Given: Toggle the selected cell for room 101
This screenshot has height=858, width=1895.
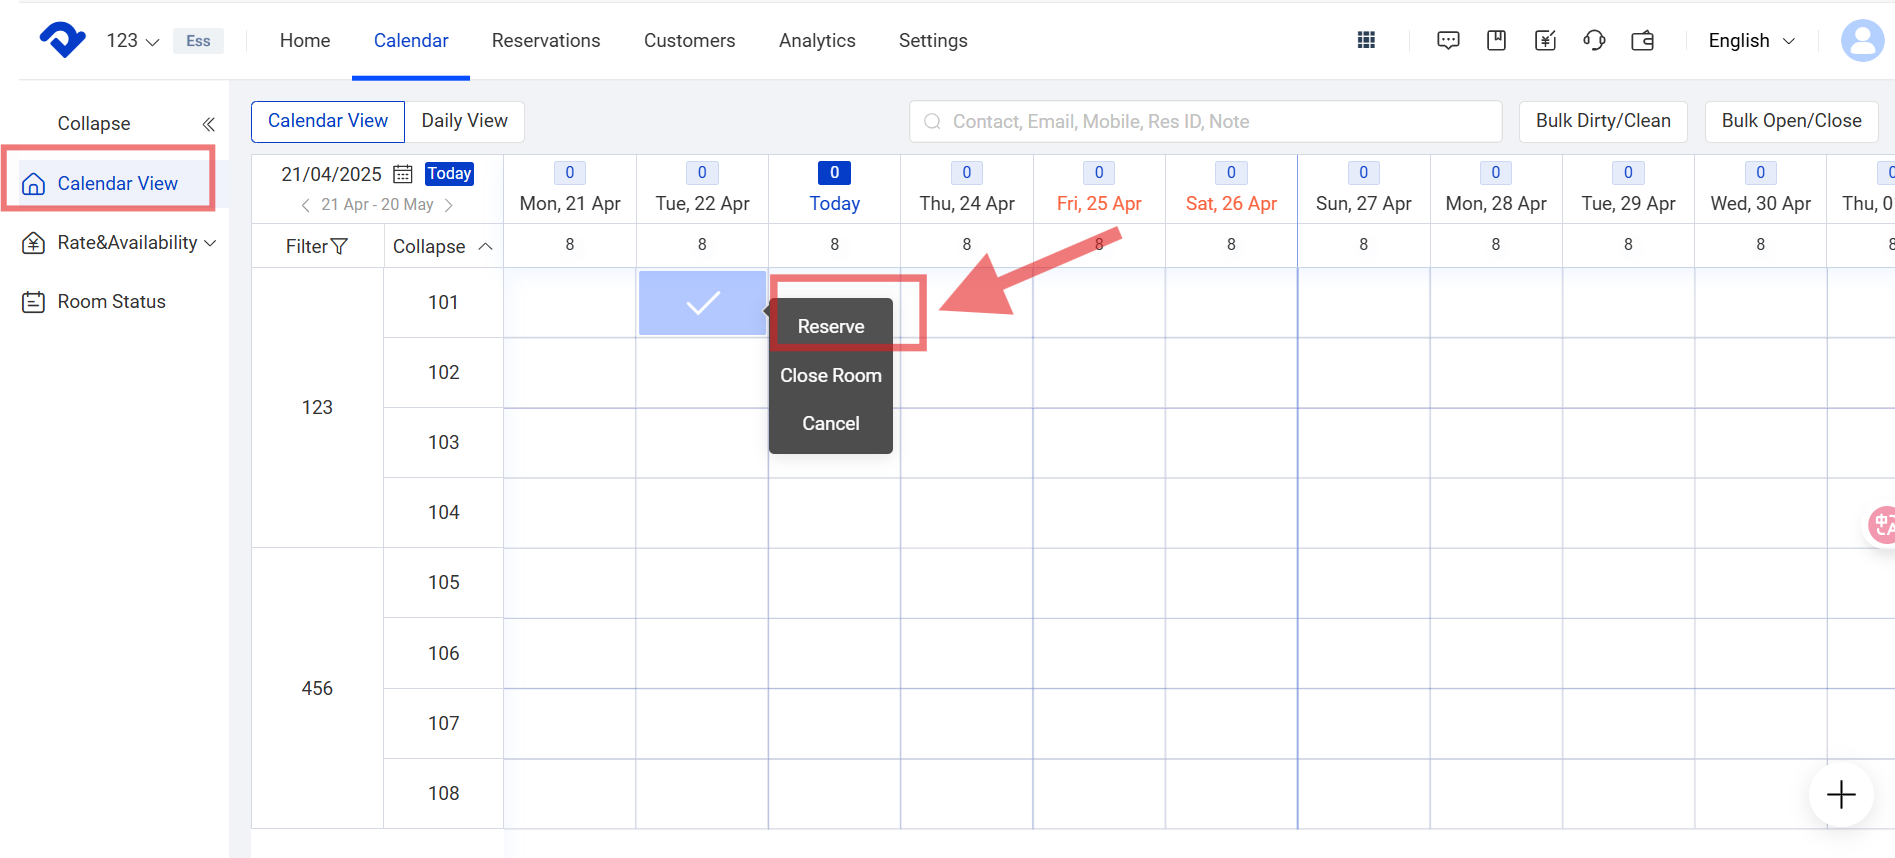Looking at the screenshot, I should point(702,302).
